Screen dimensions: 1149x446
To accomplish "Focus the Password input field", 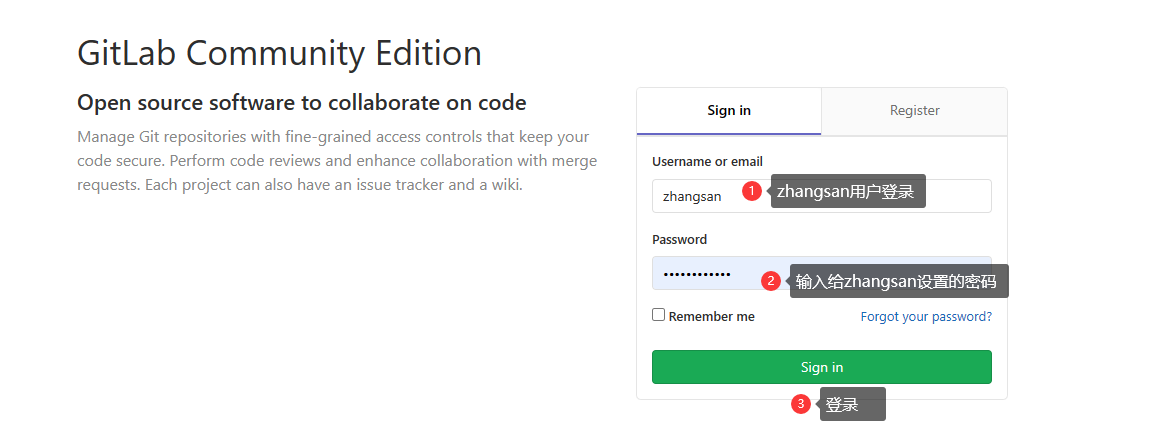I will 821,274.
